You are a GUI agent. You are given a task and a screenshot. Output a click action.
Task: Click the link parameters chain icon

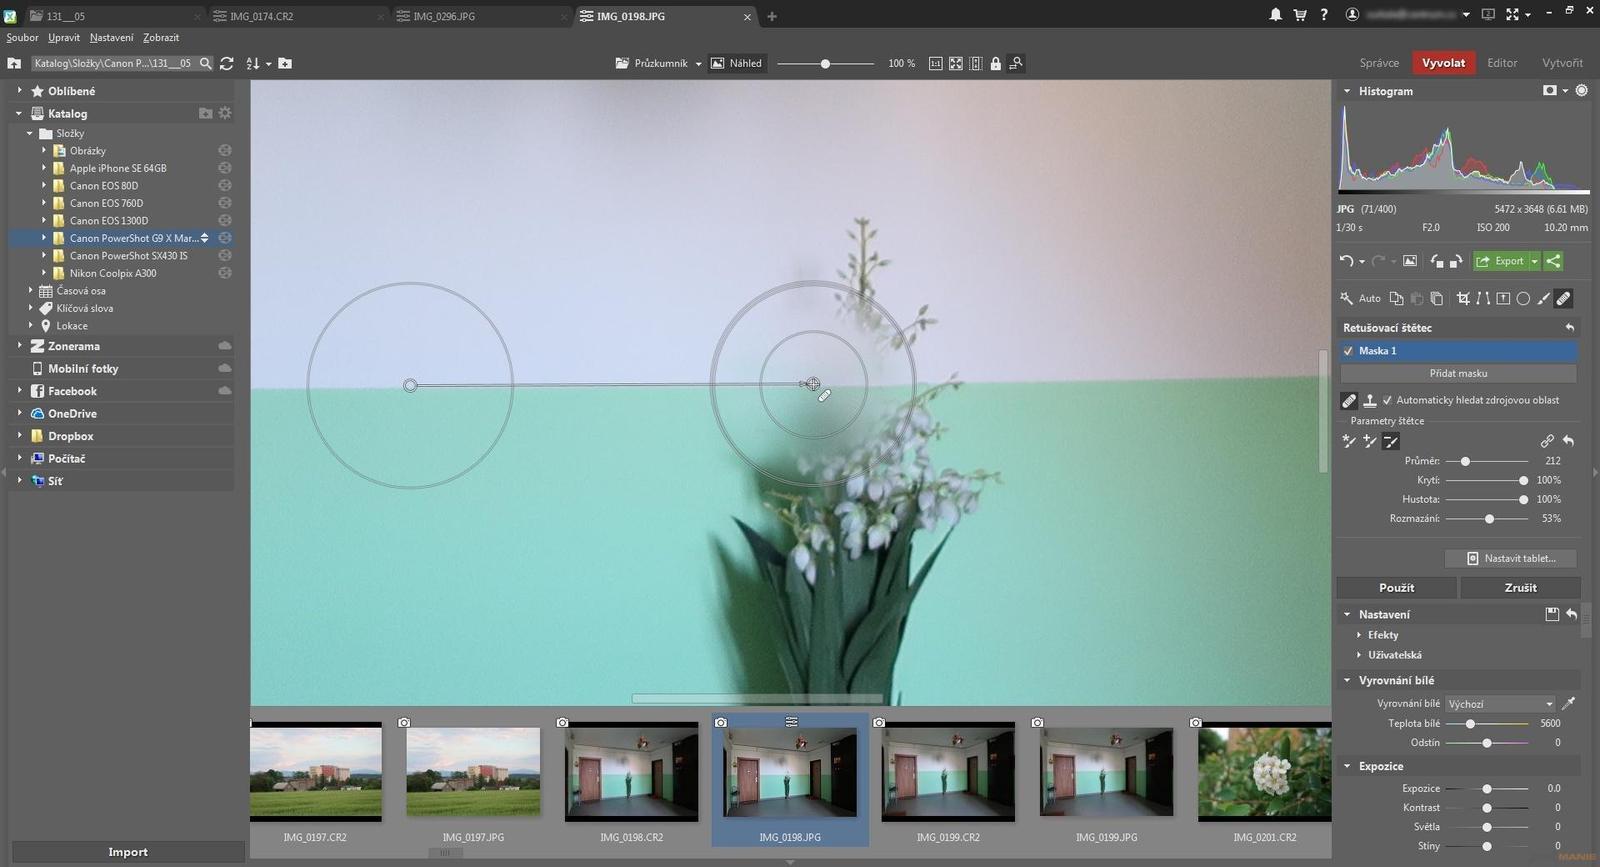coord(1547,441)
